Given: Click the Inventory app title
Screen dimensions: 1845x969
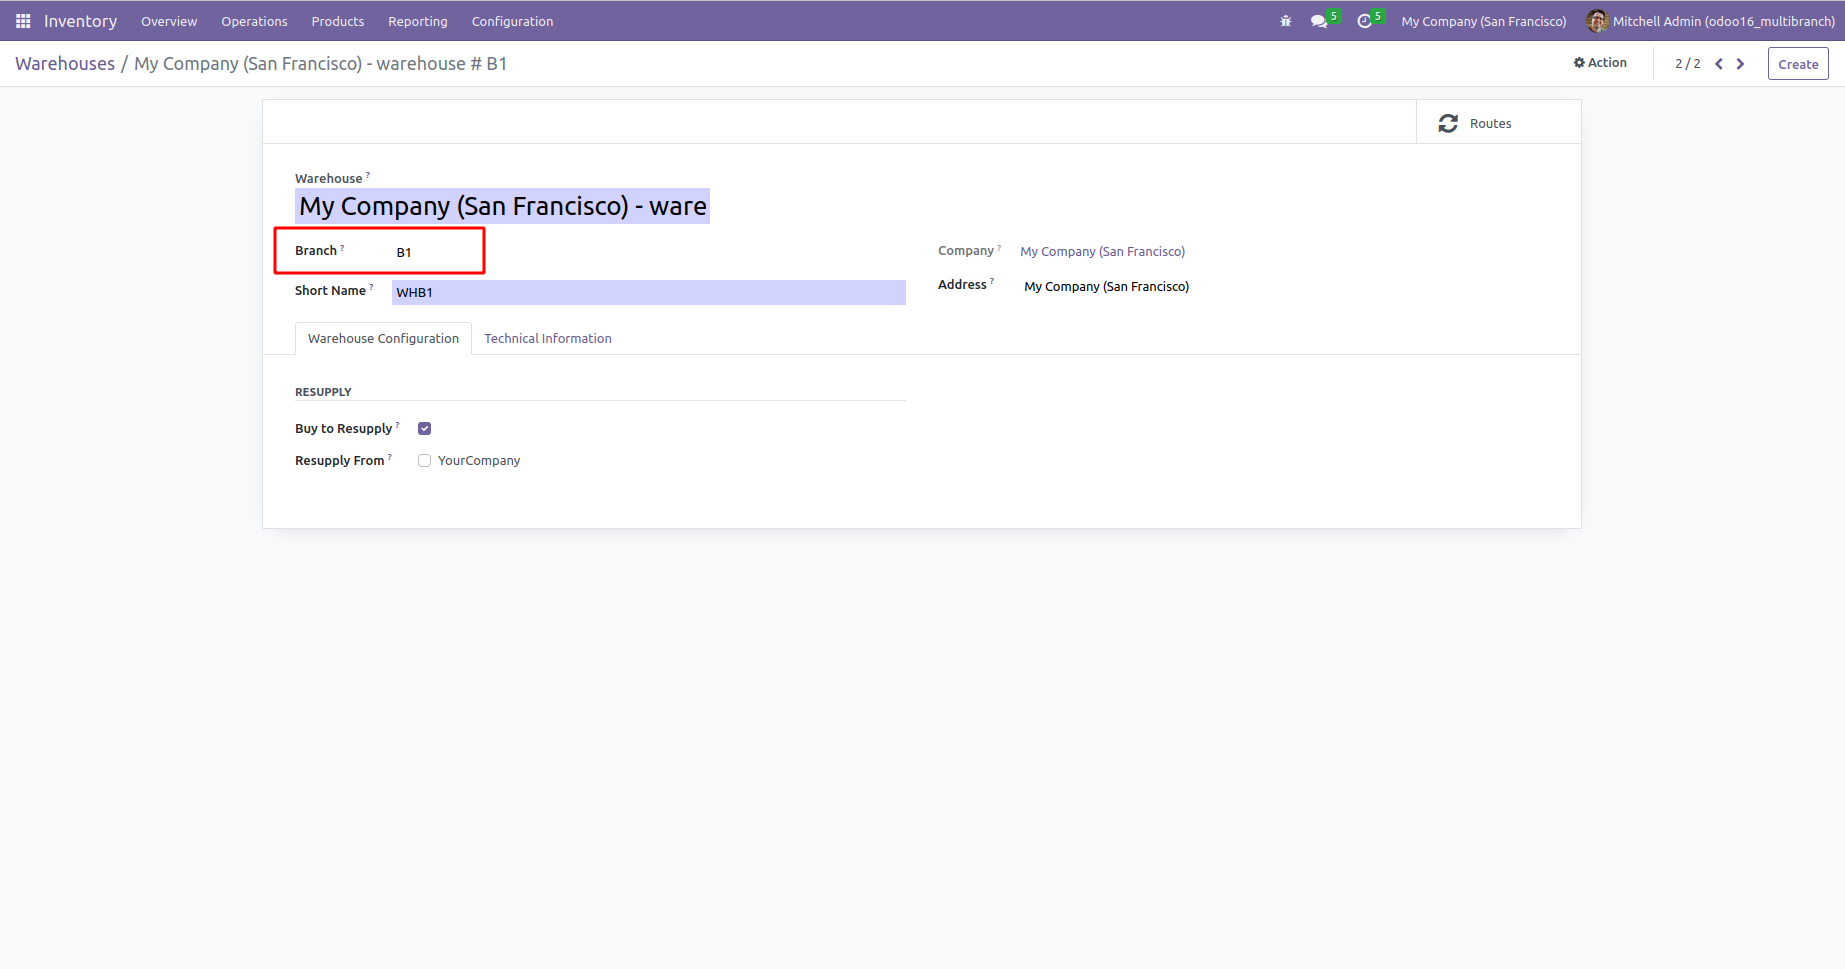Looking at the screenshot, I should 80,21.
